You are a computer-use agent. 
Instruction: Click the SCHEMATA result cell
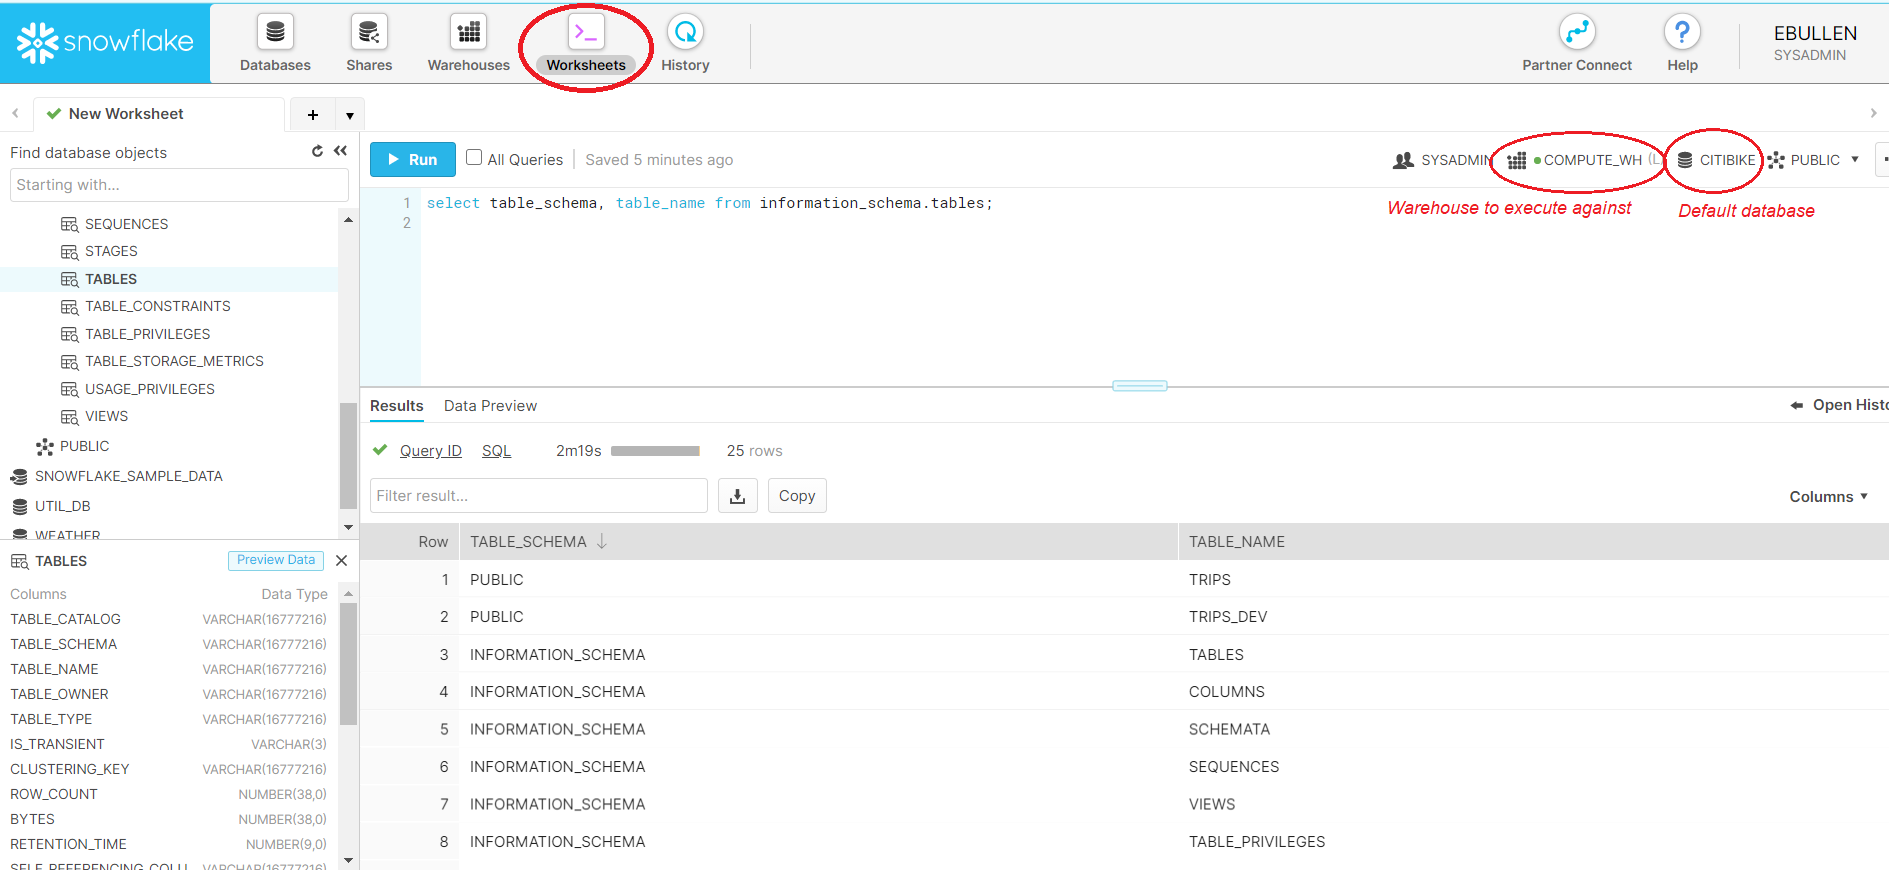1229,730
